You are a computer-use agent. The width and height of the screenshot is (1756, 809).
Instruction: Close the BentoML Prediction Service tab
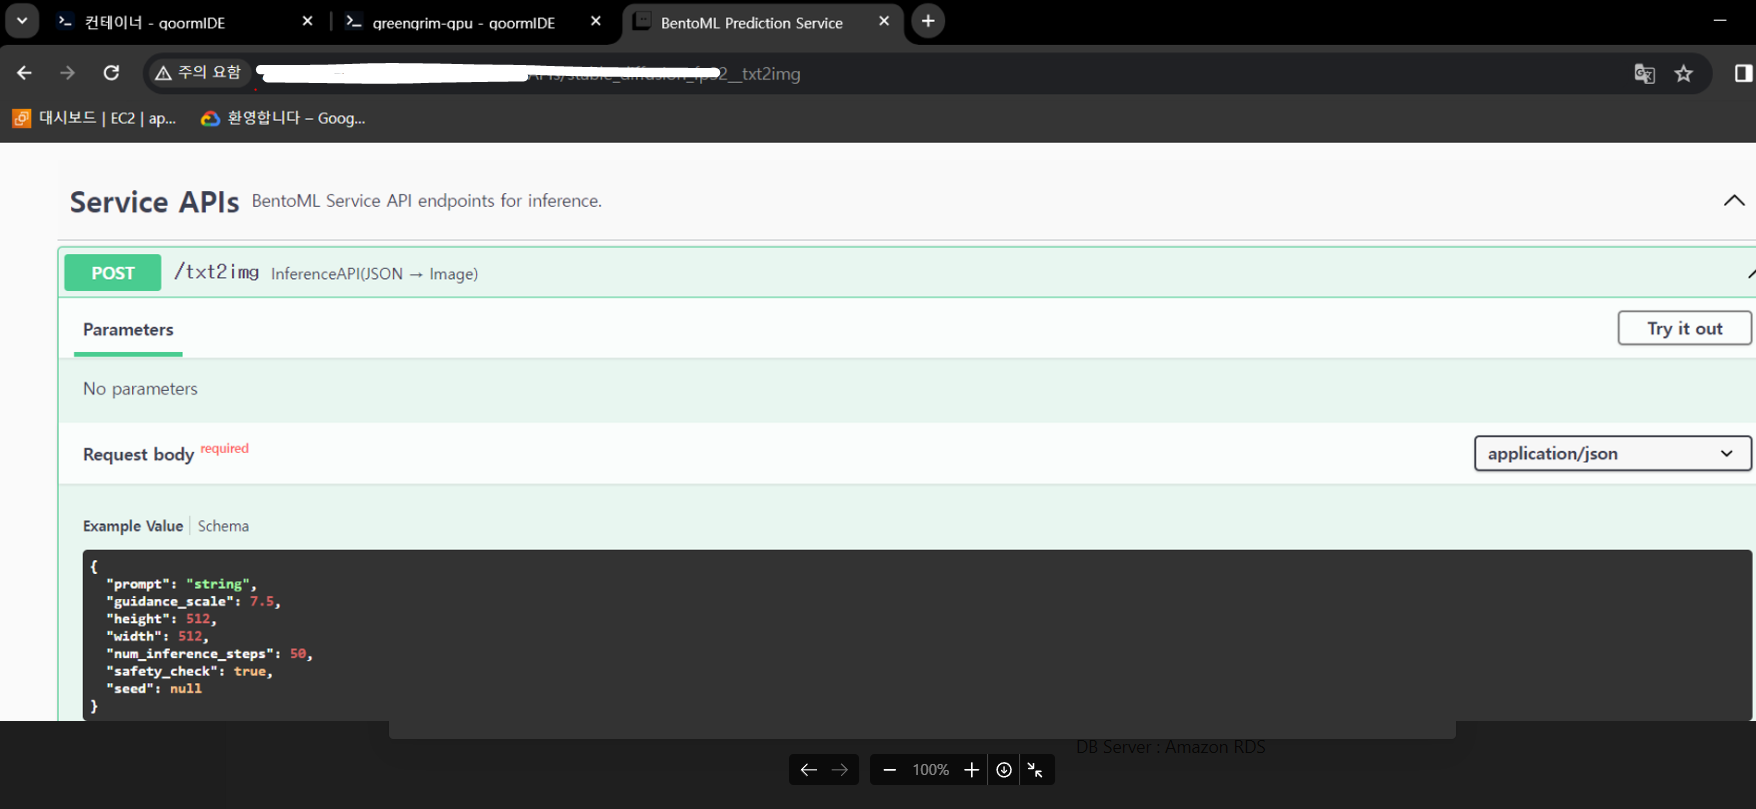coord(884,21)
